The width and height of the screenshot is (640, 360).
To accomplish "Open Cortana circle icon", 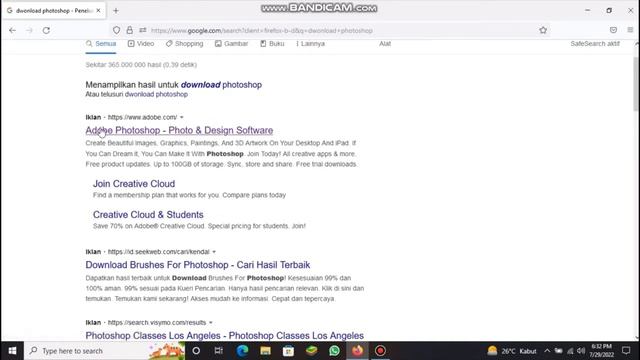I will pyautogui.click(x=196, y=351).
